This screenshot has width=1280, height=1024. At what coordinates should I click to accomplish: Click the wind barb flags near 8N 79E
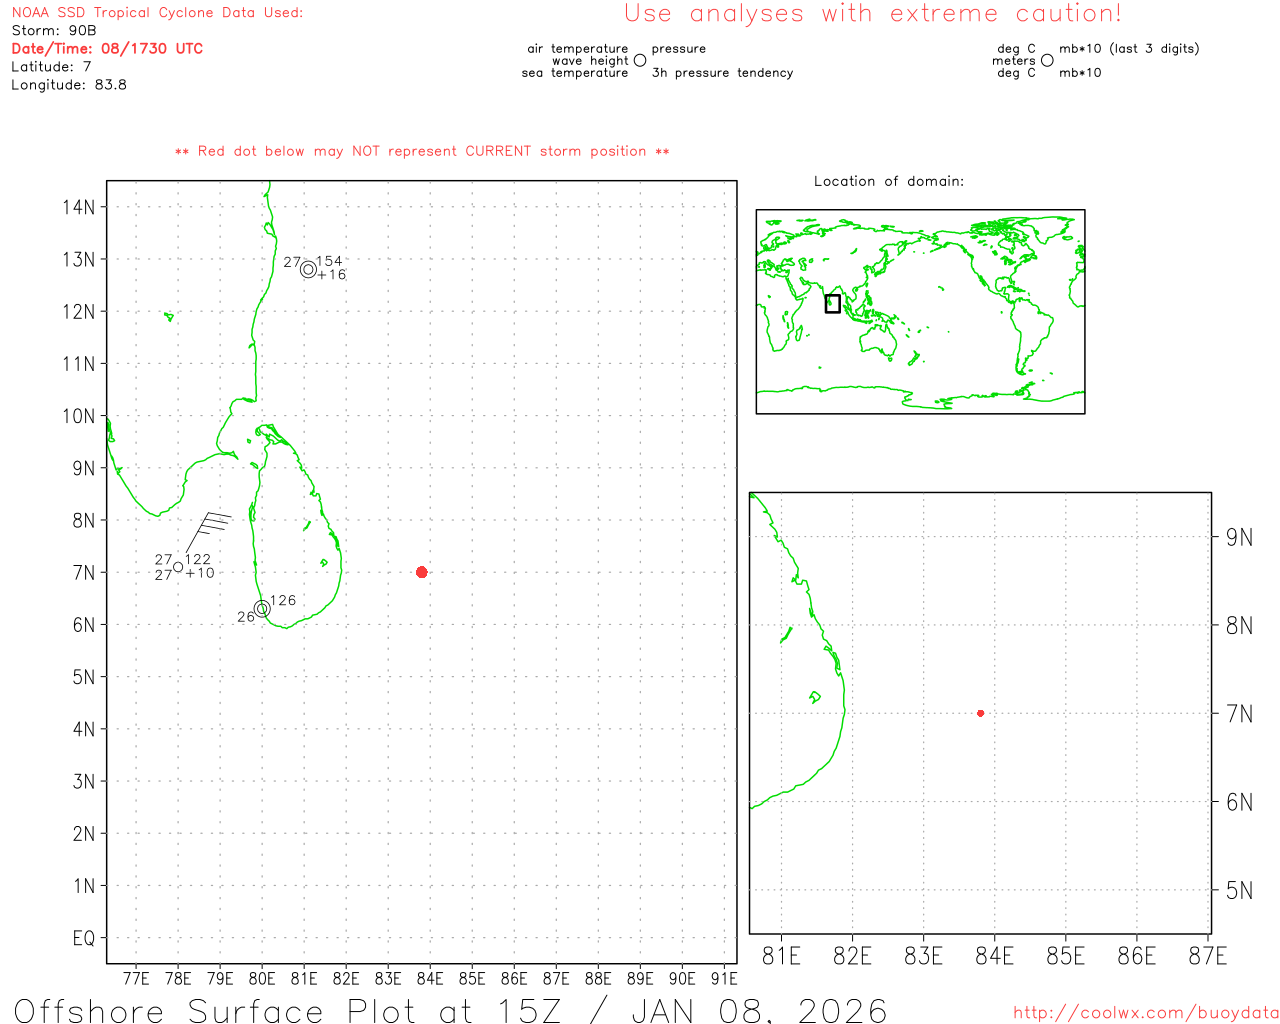pos(214,522)
